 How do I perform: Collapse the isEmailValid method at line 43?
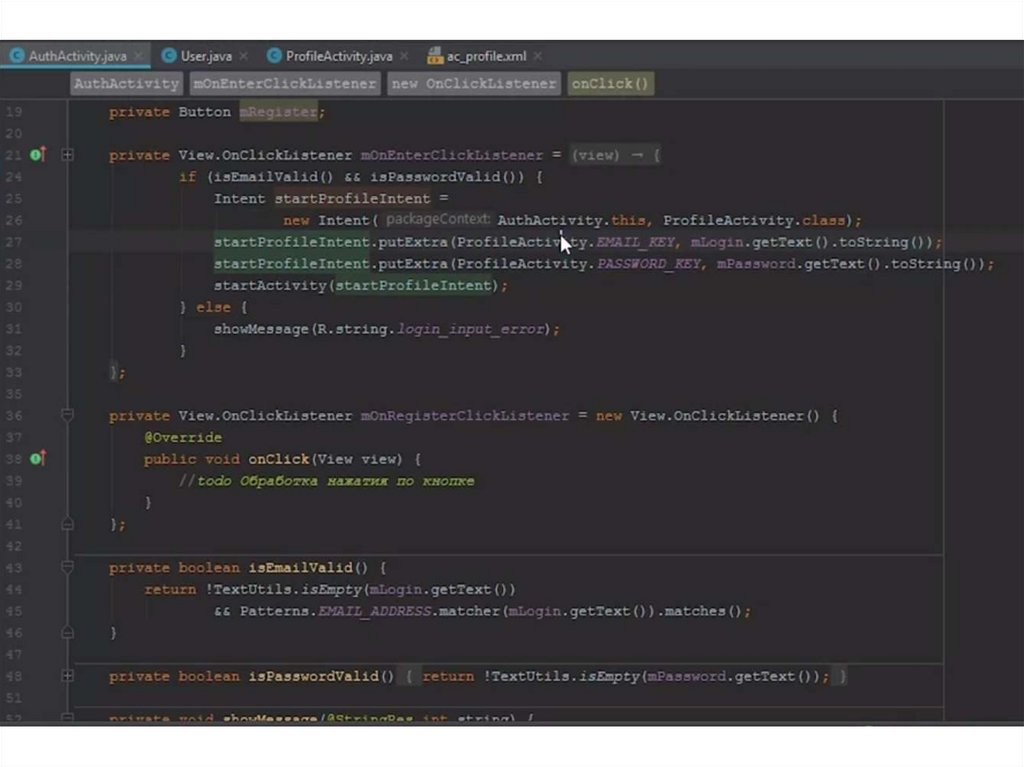click(x=67, y=567)
